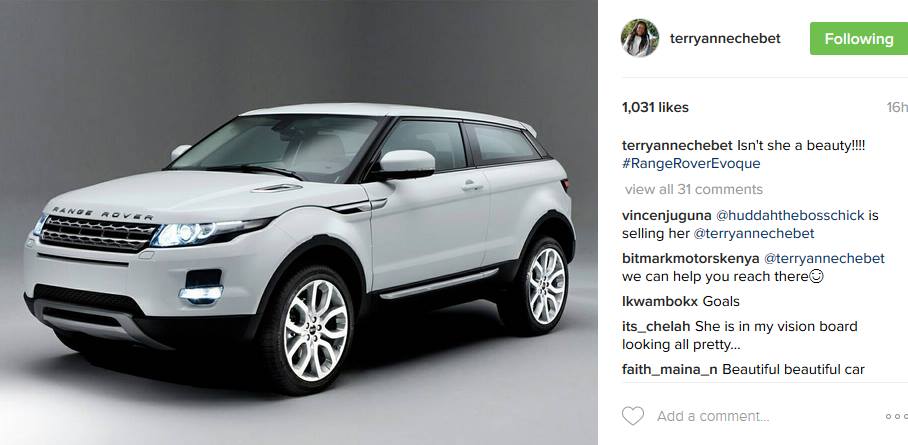The width and height of the screenshot is (908, 445).
Task: Open bitmarkmotorskenya commenter profile
Action: [x=691, y=258]
